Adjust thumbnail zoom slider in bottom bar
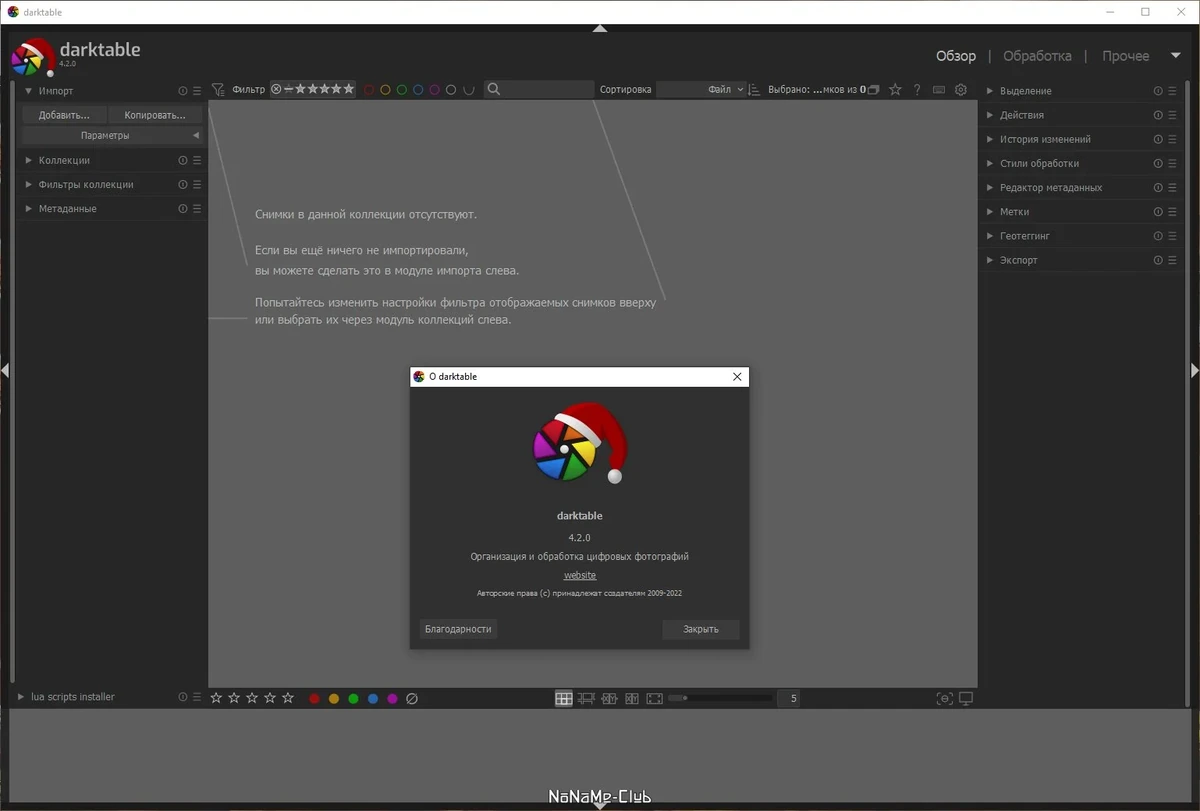The width and height of the screenshot is (1200, 811). (x=720, y=698)
